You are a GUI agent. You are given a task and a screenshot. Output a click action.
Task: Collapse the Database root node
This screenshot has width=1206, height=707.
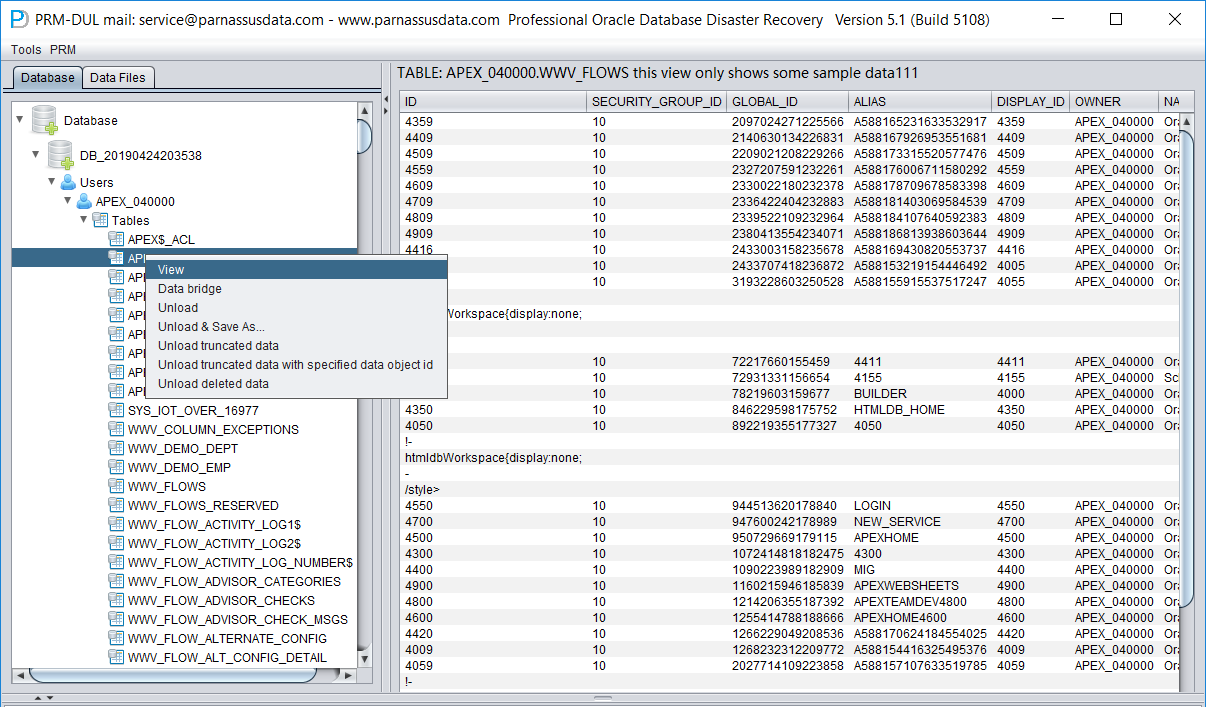pyautogui.click(x=20, y=120)
